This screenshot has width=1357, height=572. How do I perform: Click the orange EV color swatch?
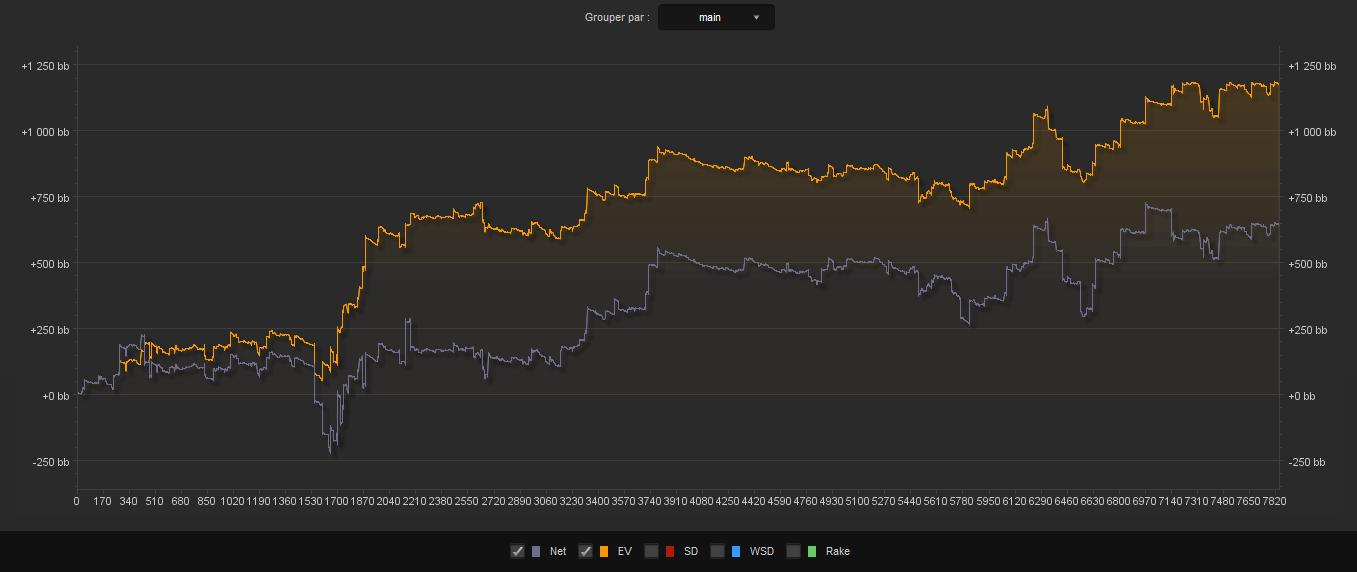604,551
